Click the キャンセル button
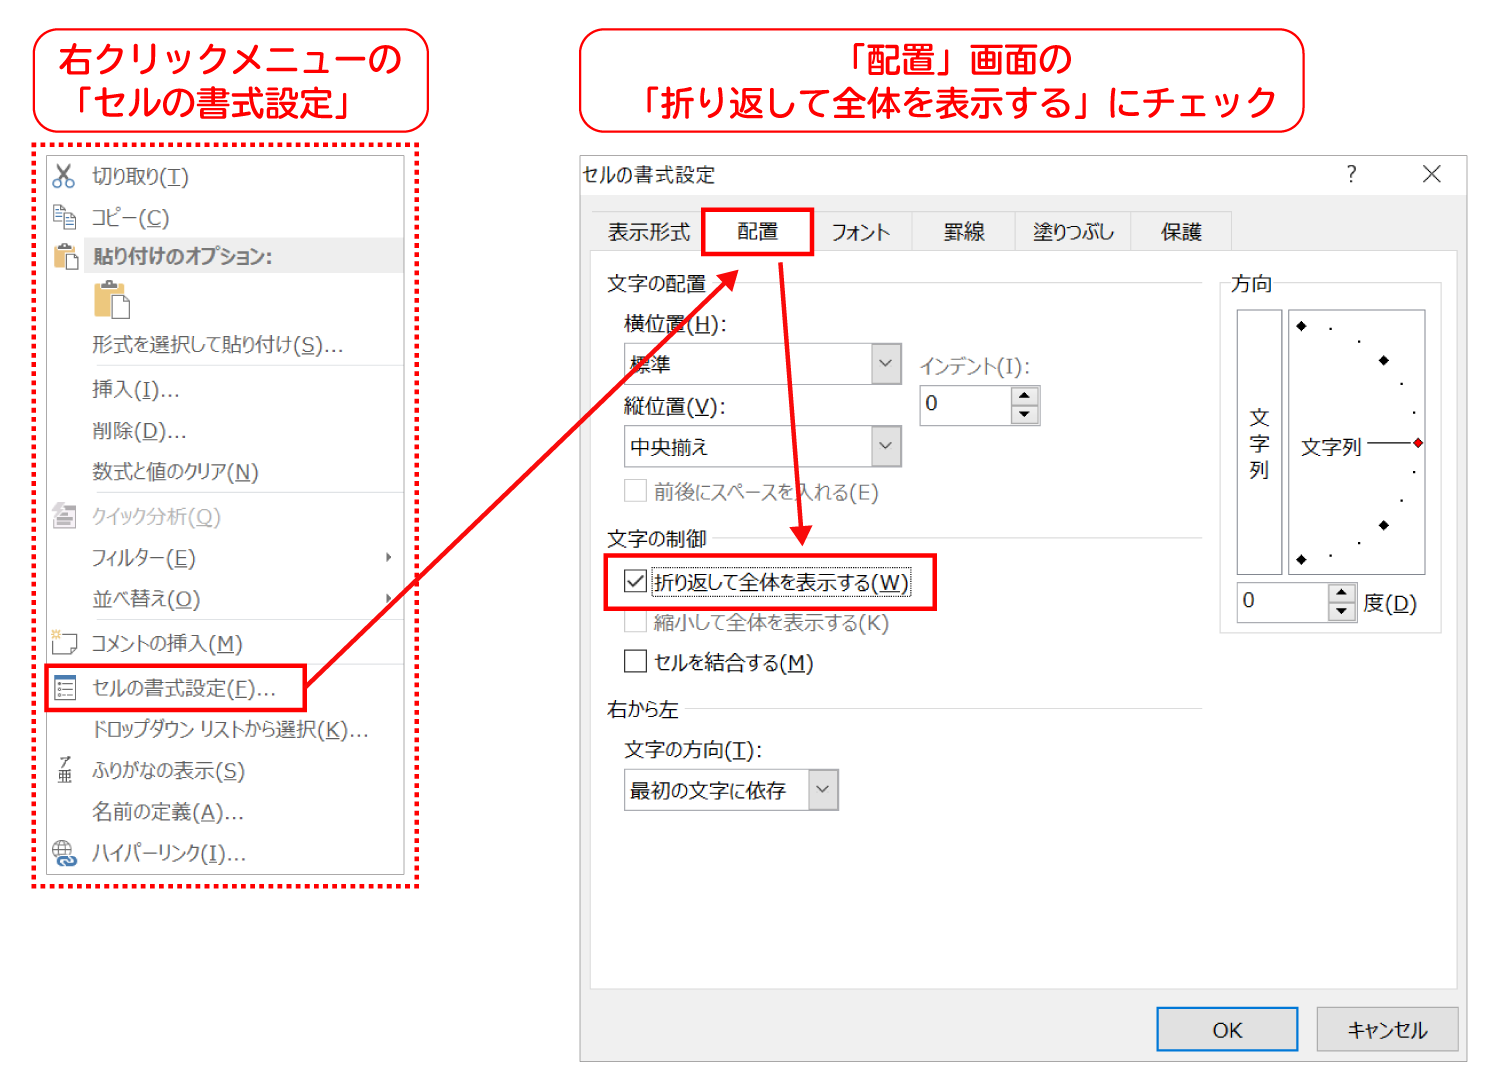This screenshot has height=1090, width=1500. click(1387, 1029)
